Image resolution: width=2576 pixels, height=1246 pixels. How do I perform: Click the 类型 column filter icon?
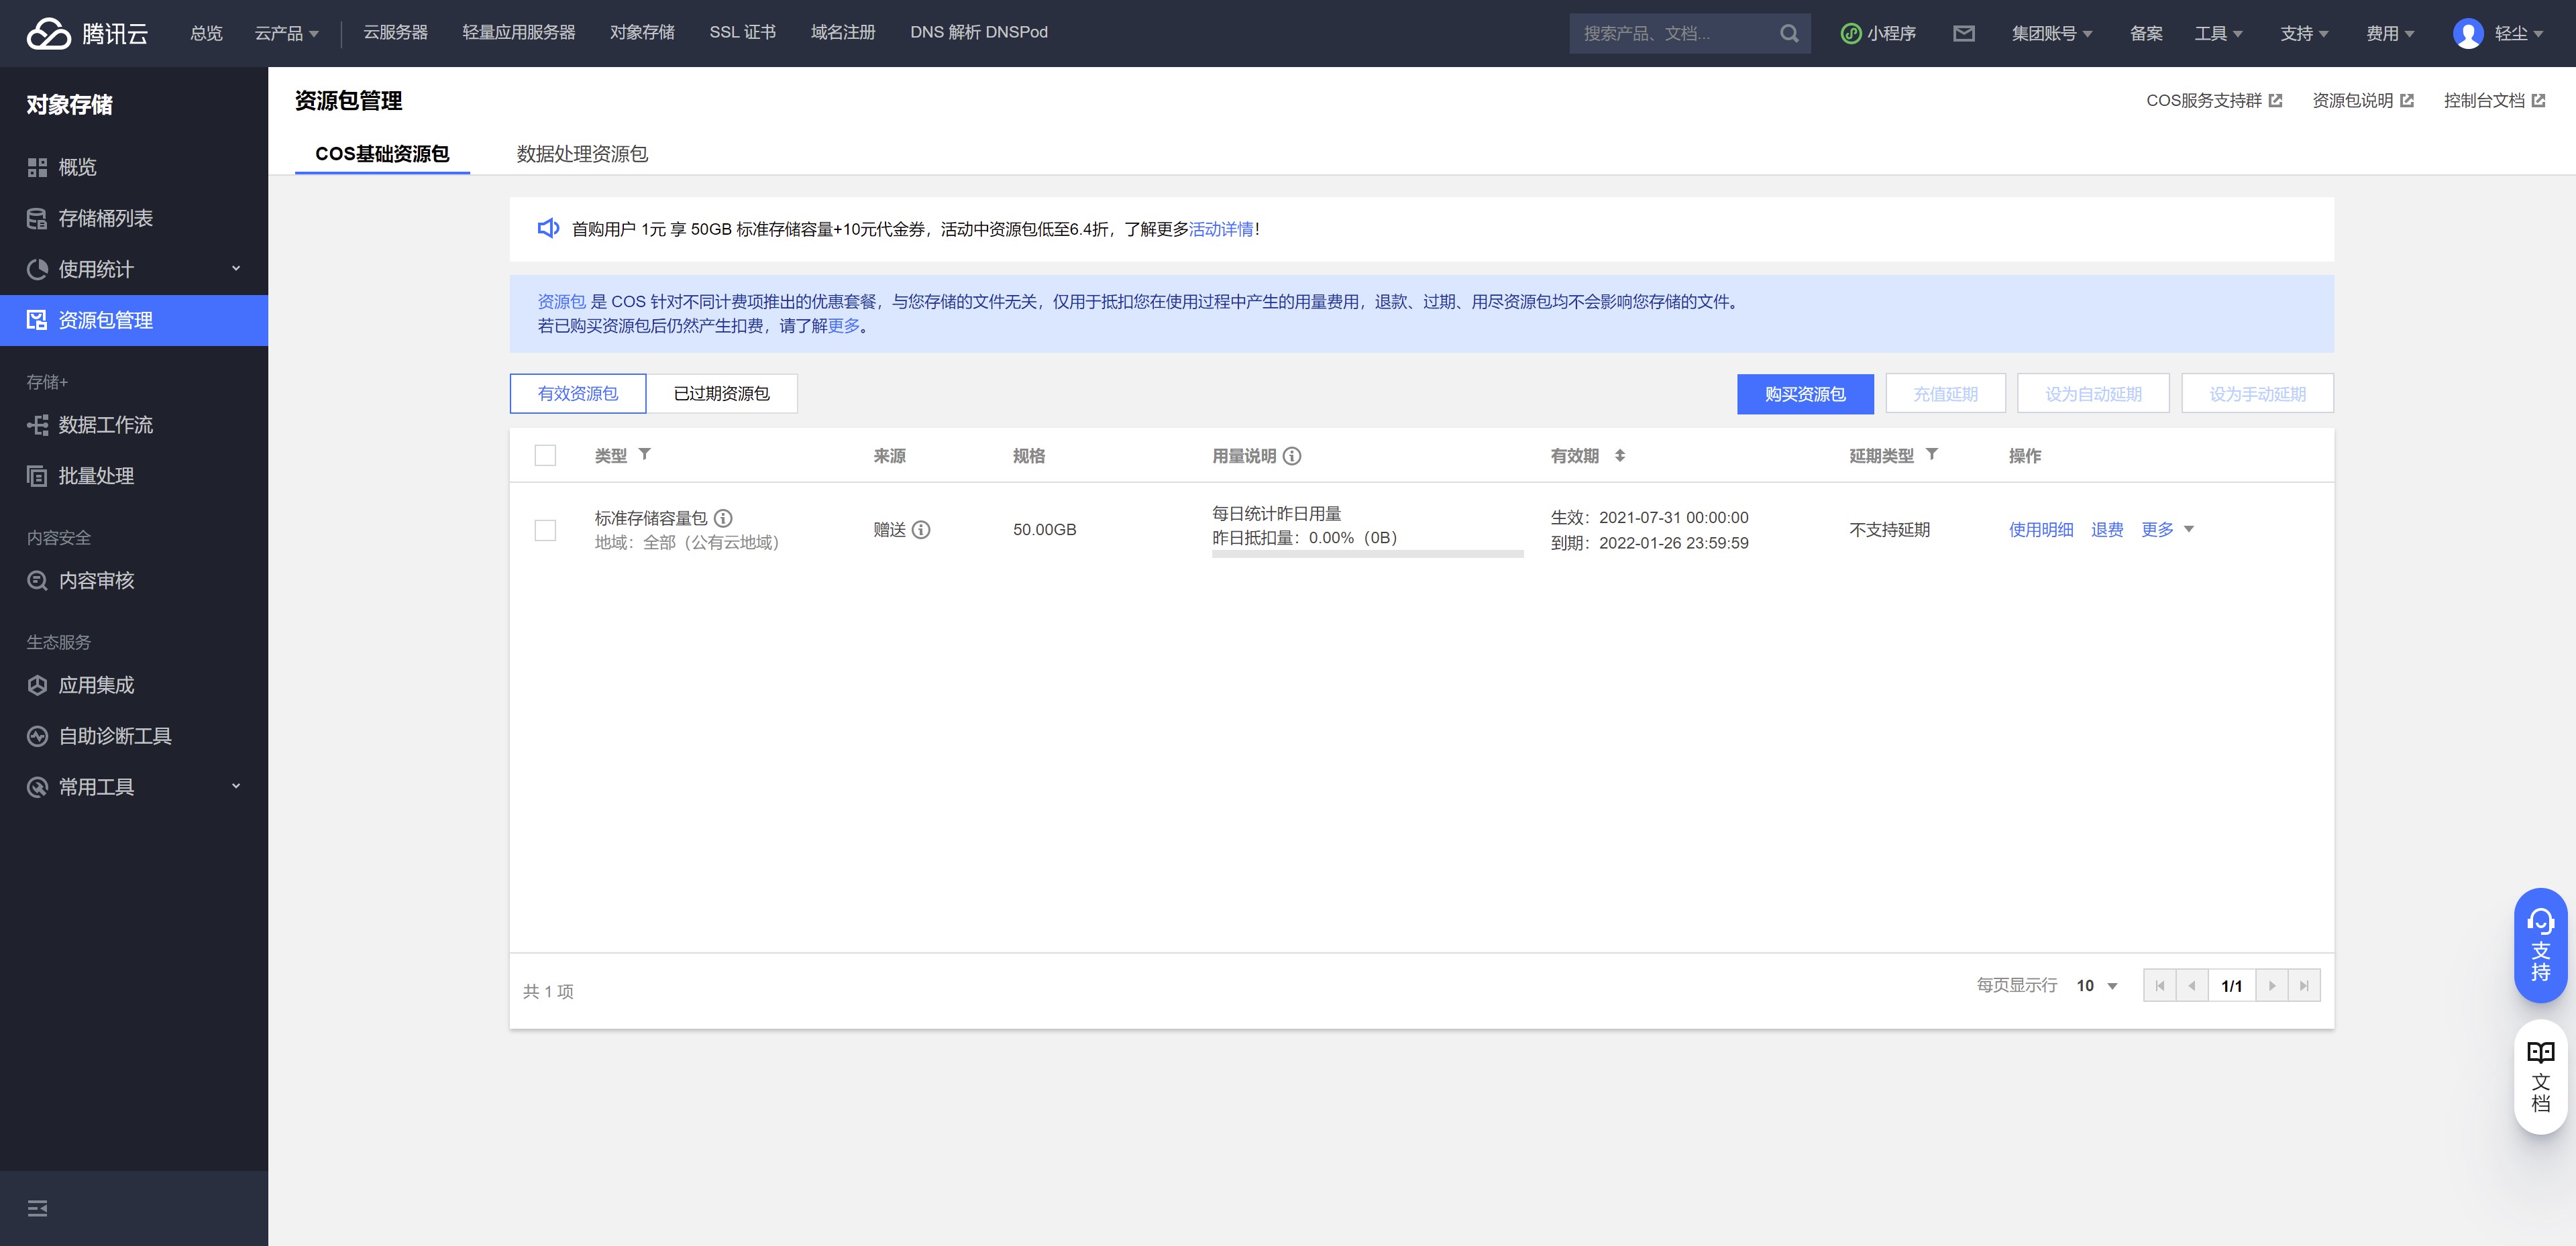[645, 454]
